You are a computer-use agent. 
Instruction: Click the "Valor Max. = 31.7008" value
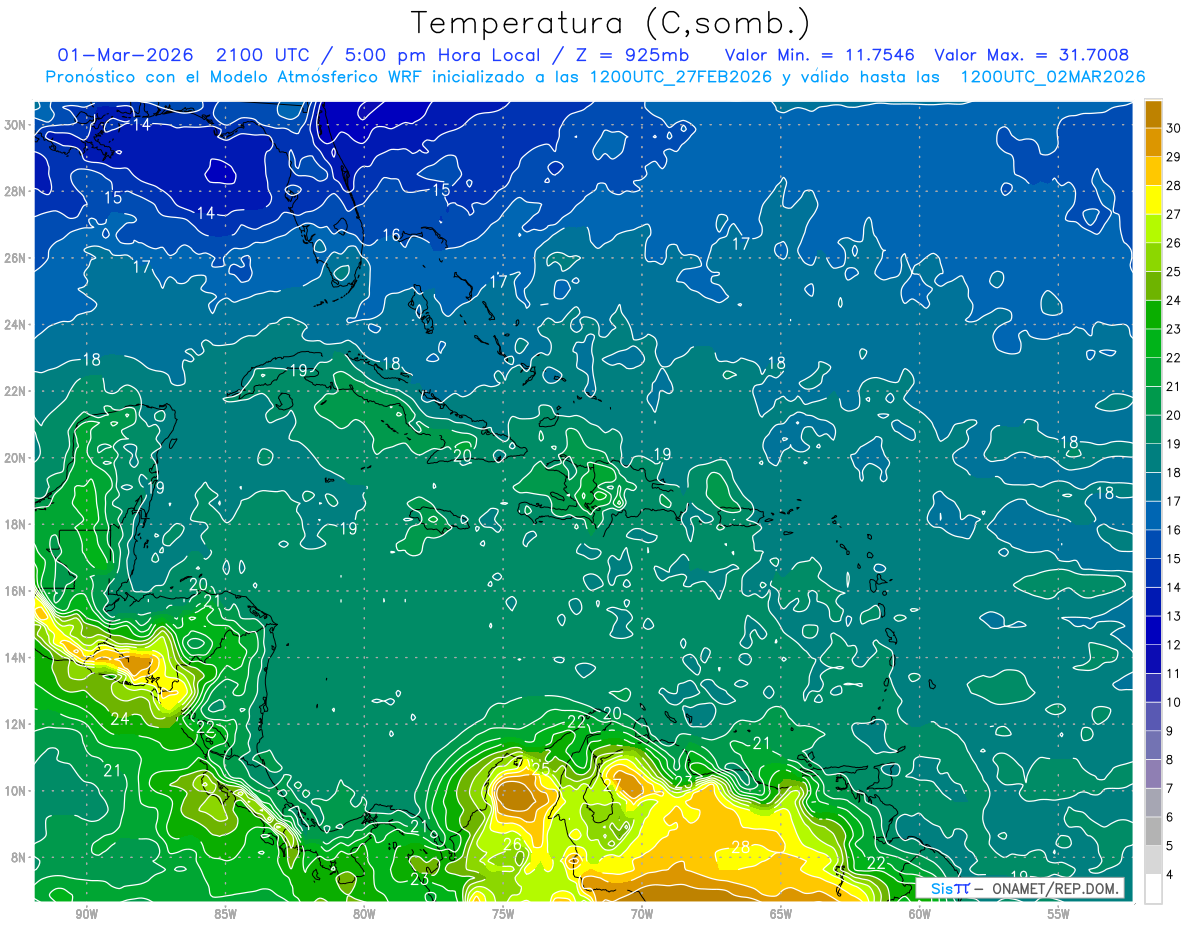tap(1032, 55)
